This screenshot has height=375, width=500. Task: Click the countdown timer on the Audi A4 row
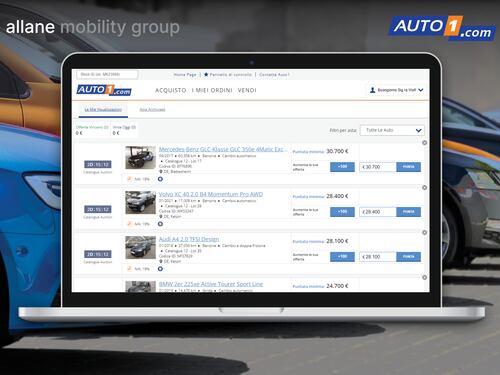click(98, 254)
